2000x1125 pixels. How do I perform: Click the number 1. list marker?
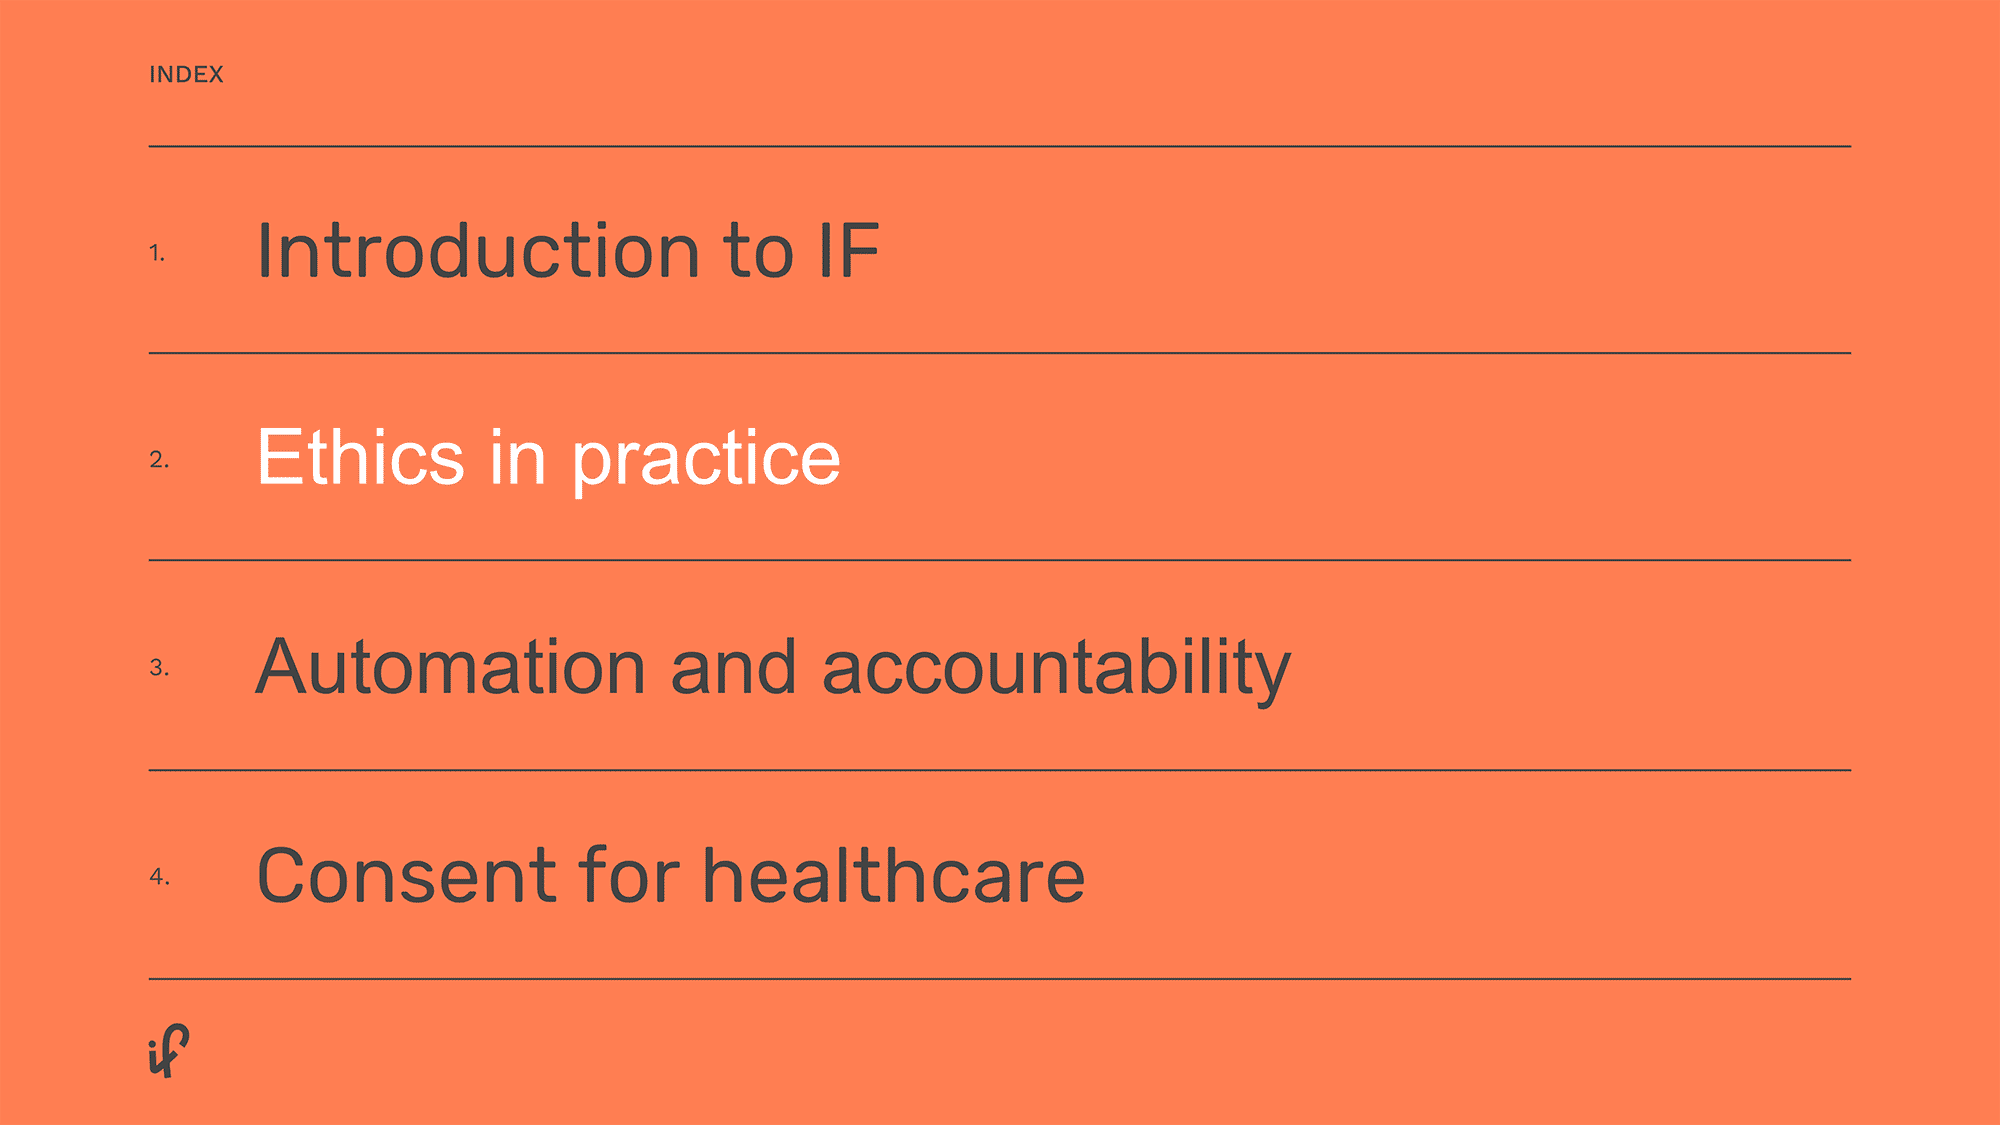tap(157, 253)
